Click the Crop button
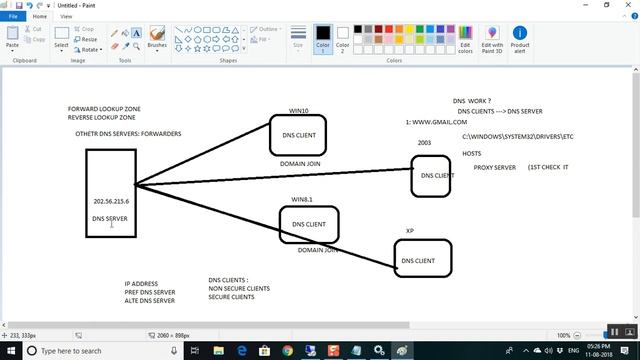640x360 pixels. (x=84, y=29)
